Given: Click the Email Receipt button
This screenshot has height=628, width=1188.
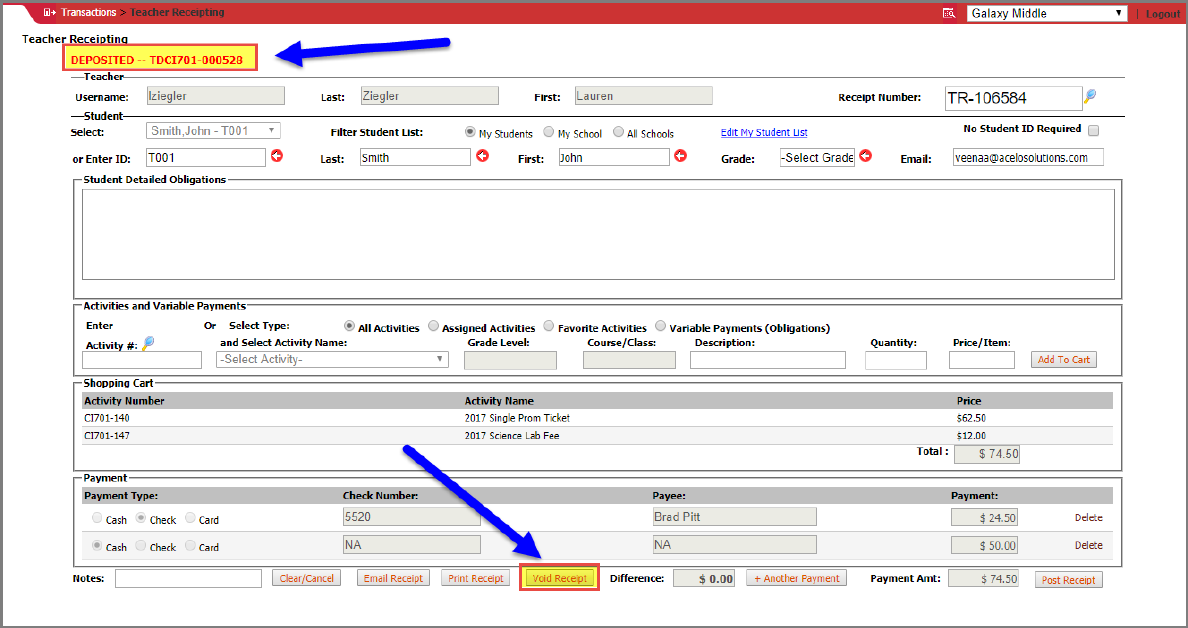Looking at the screenshot, I should point(393,578).
